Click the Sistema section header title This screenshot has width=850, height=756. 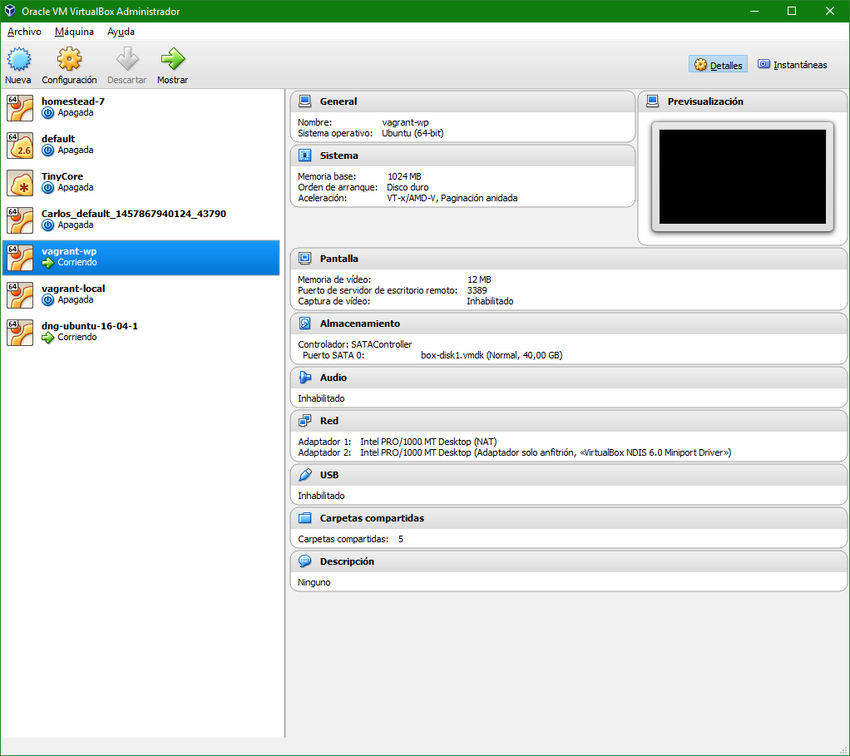point(339,156)
